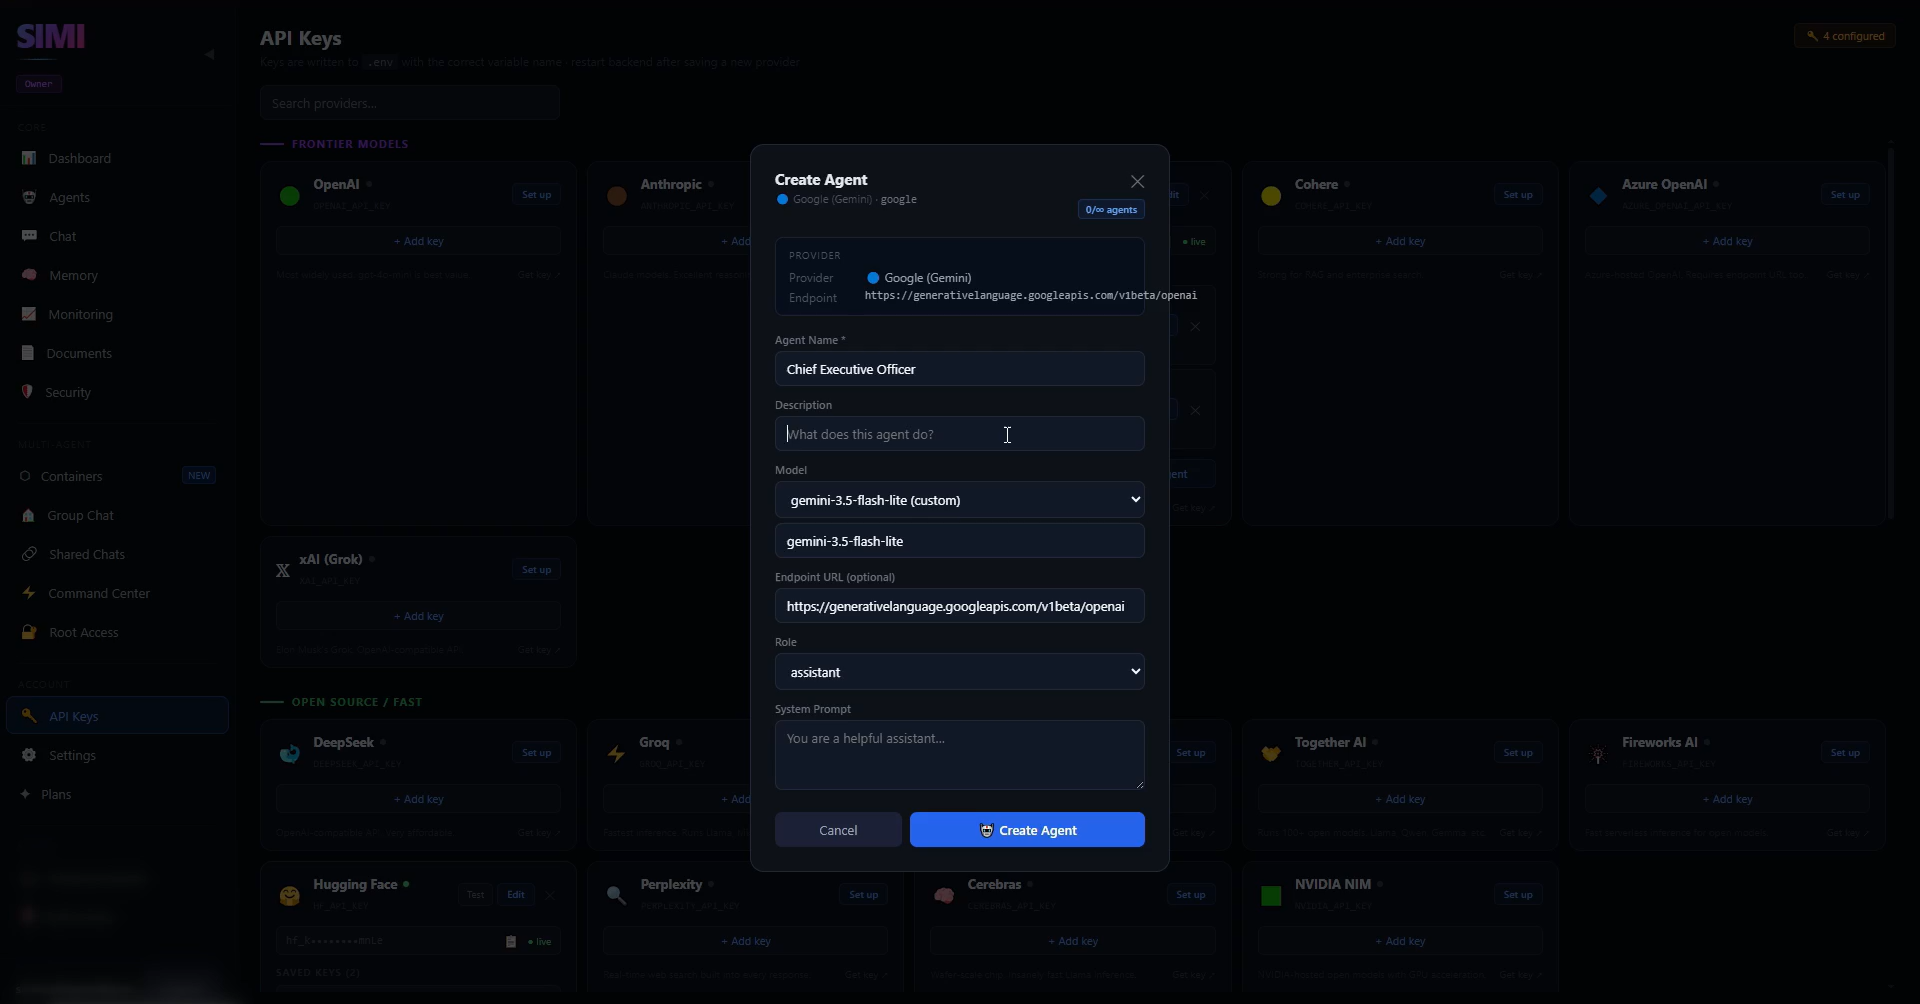The width and height of the screenshot is (1920, 1004).
Task: Click Set up on the Azure OpenAI card
Action: (x=1845, y=195)
